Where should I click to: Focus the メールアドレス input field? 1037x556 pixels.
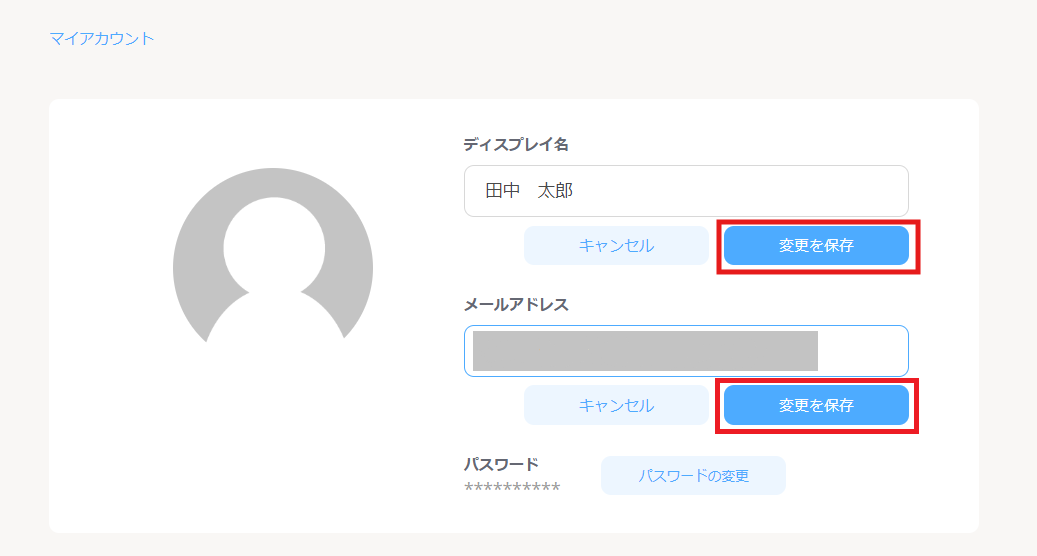pos(686,351)
